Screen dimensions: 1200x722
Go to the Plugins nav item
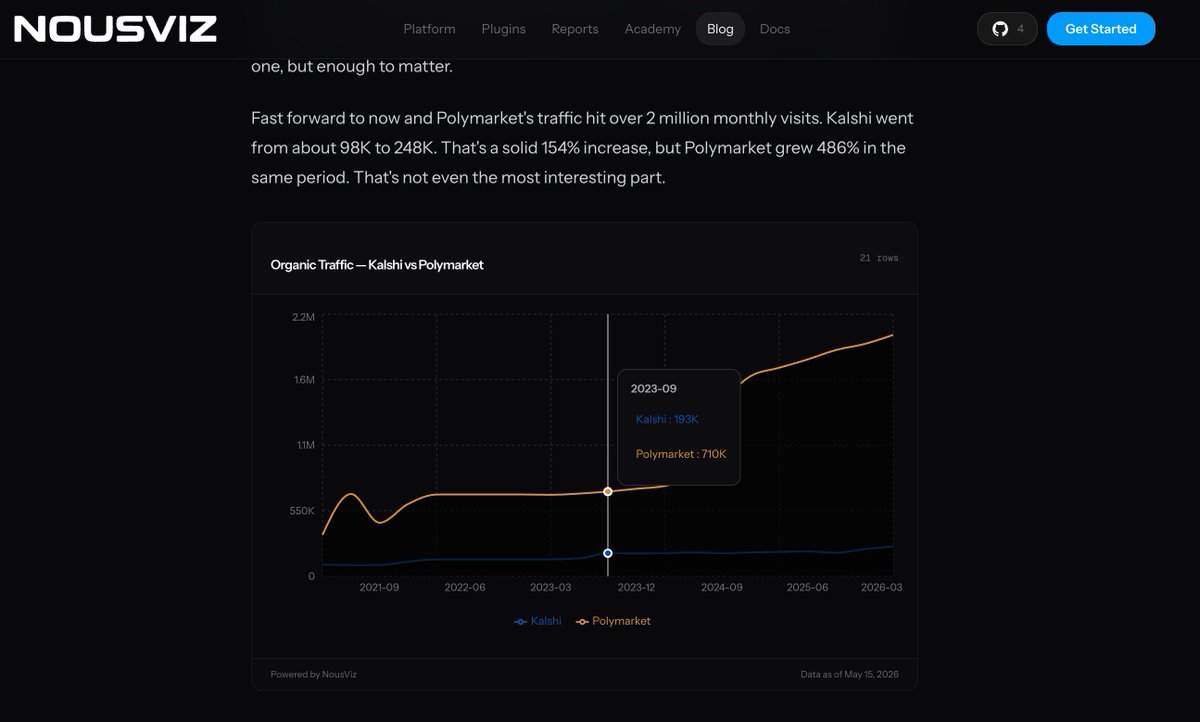pyautogui.click(x=503, y=29)
